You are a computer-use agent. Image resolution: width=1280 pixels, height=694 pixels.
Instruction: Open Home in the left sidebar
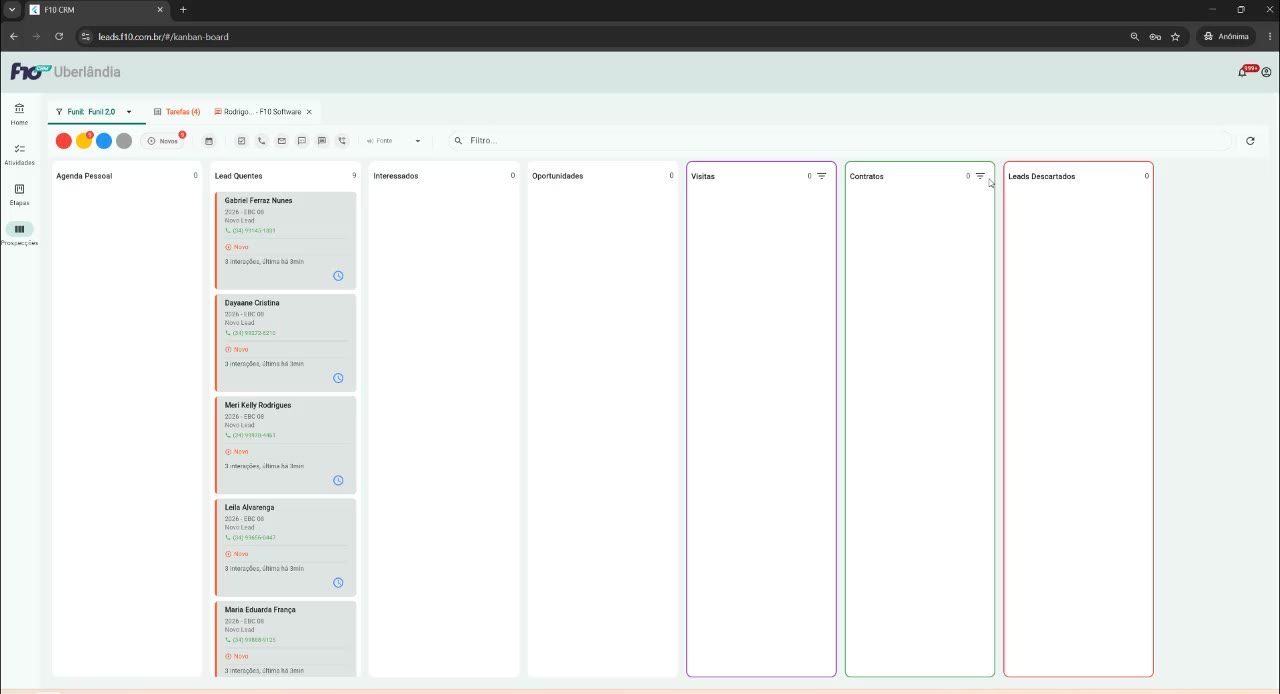coord(19,113)
